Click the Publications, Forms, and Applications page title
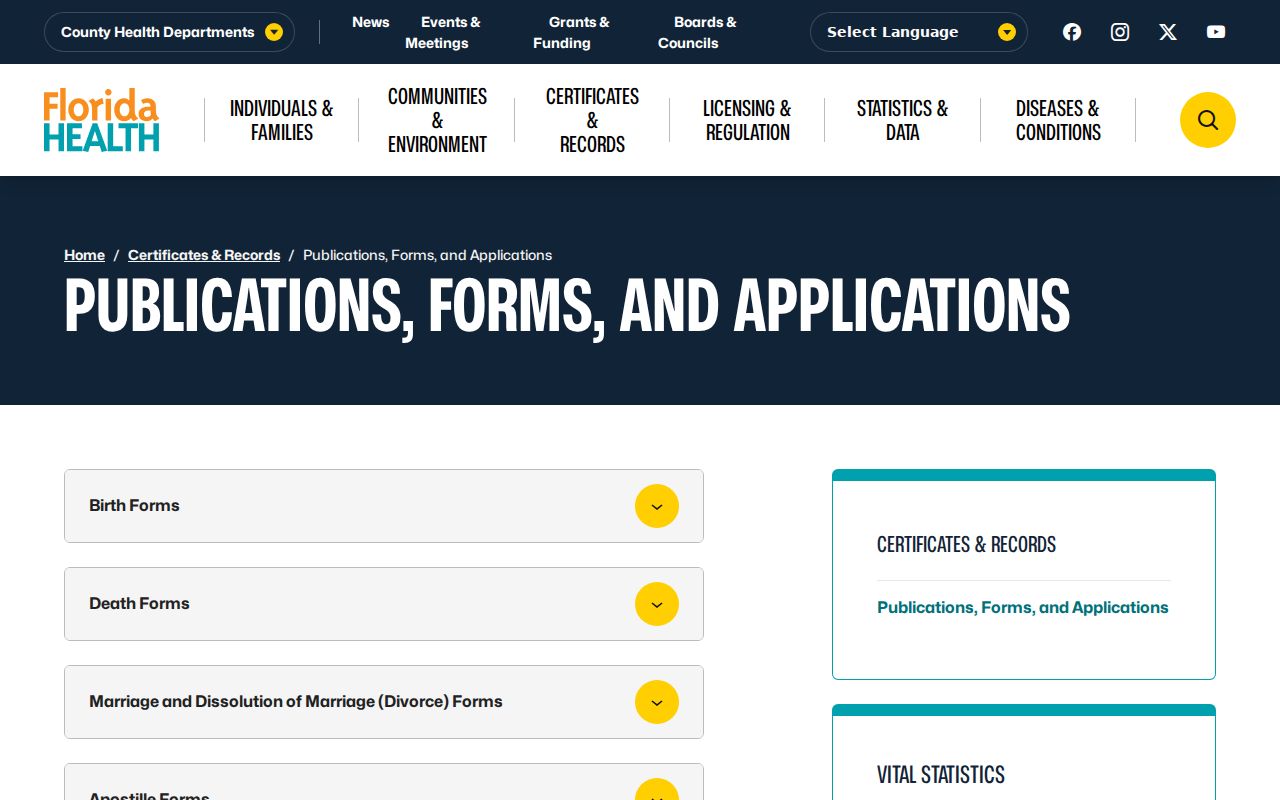Screen dimensions: 1280x800 pos(567,305)
